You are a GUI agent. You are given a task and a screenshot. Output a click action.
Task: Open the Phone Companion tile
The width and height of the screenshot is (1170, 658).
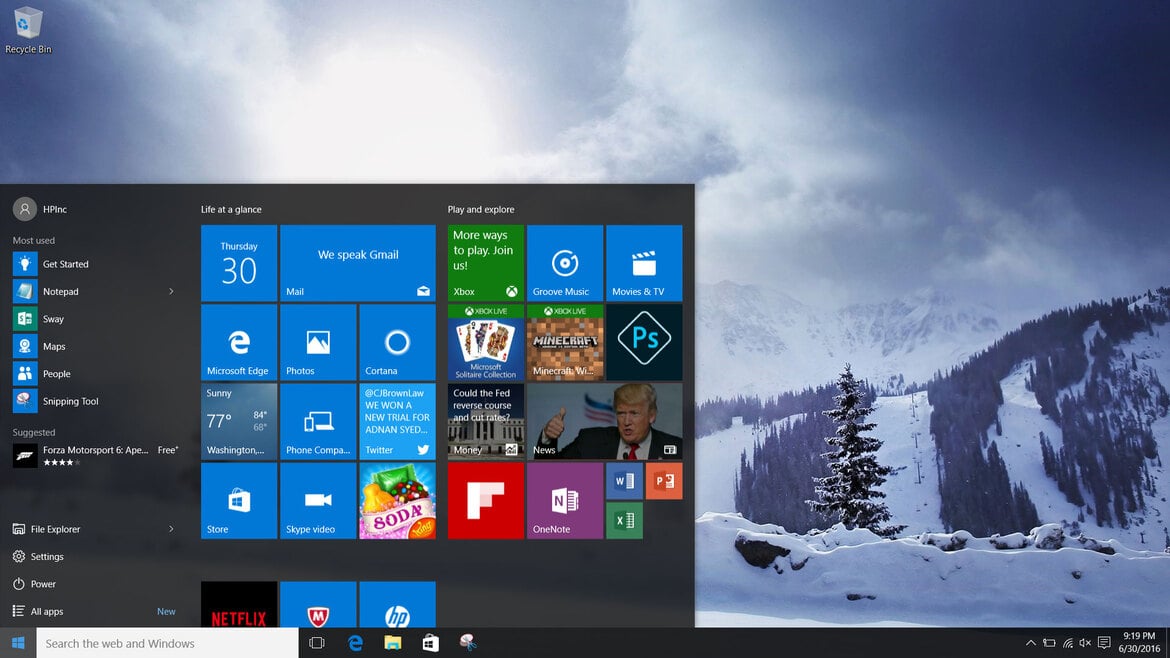318,422
